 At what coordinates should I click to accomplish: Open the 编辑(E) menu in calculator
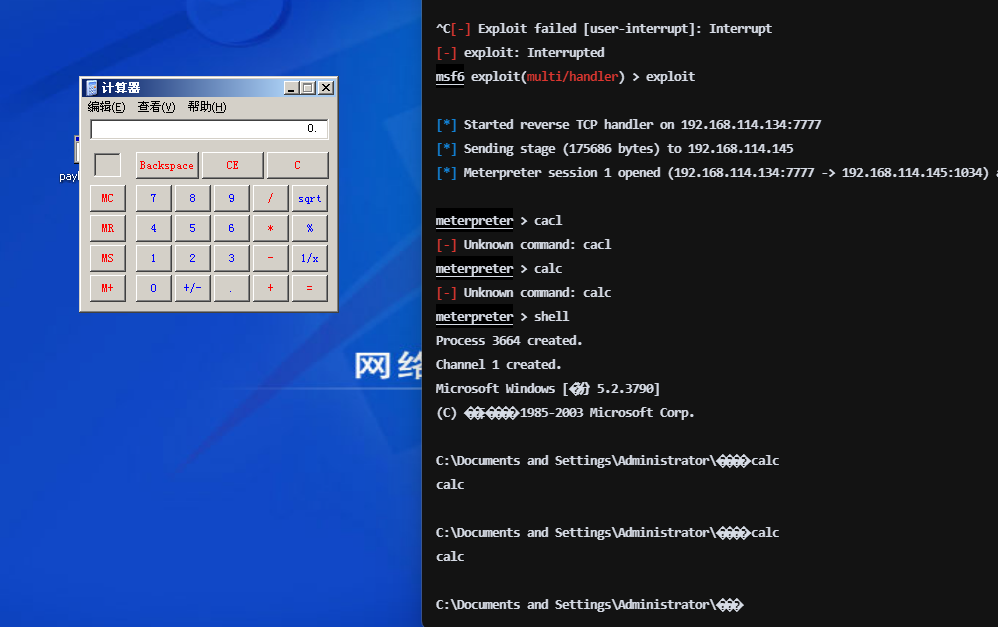[x=106, y=107]
